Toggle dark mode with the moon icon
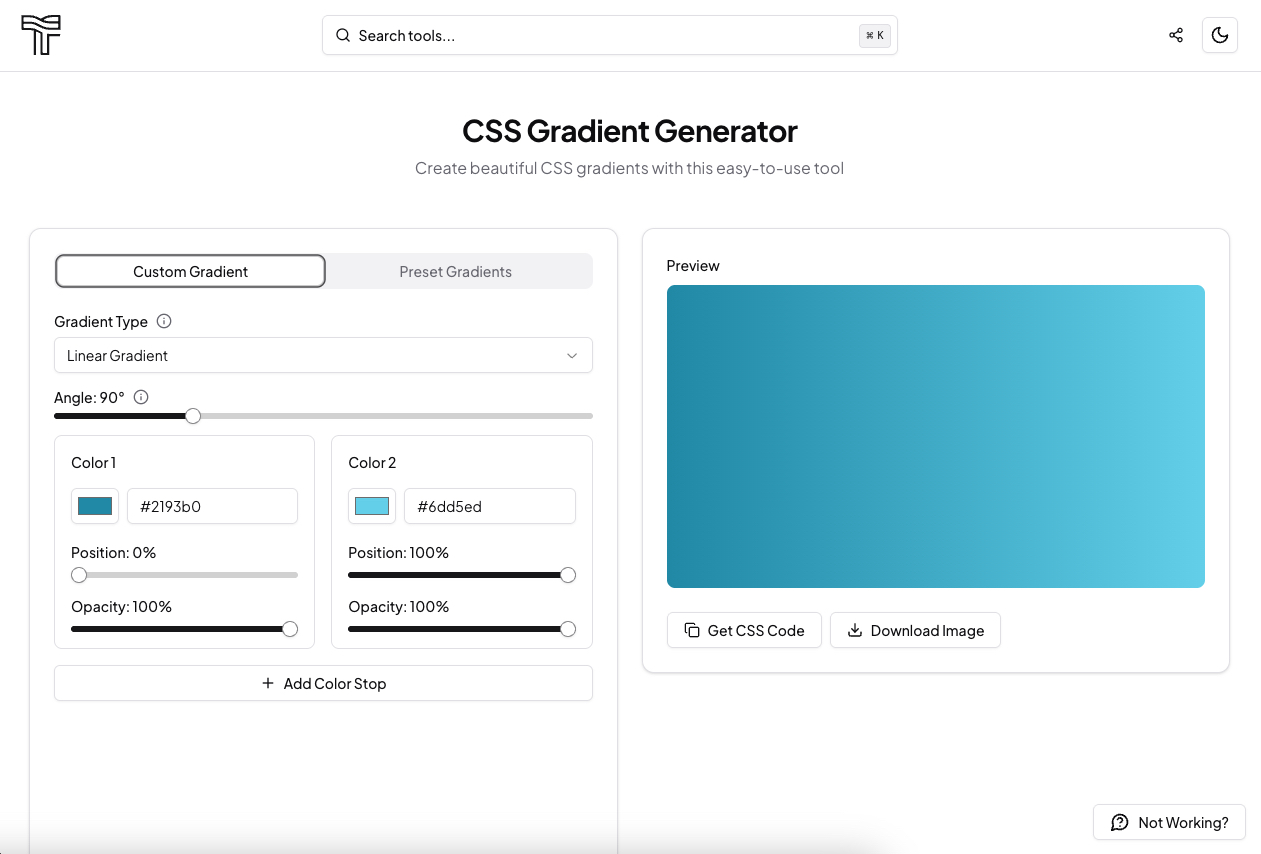This screenshot has width=1261, height=854. [1219, 34]
